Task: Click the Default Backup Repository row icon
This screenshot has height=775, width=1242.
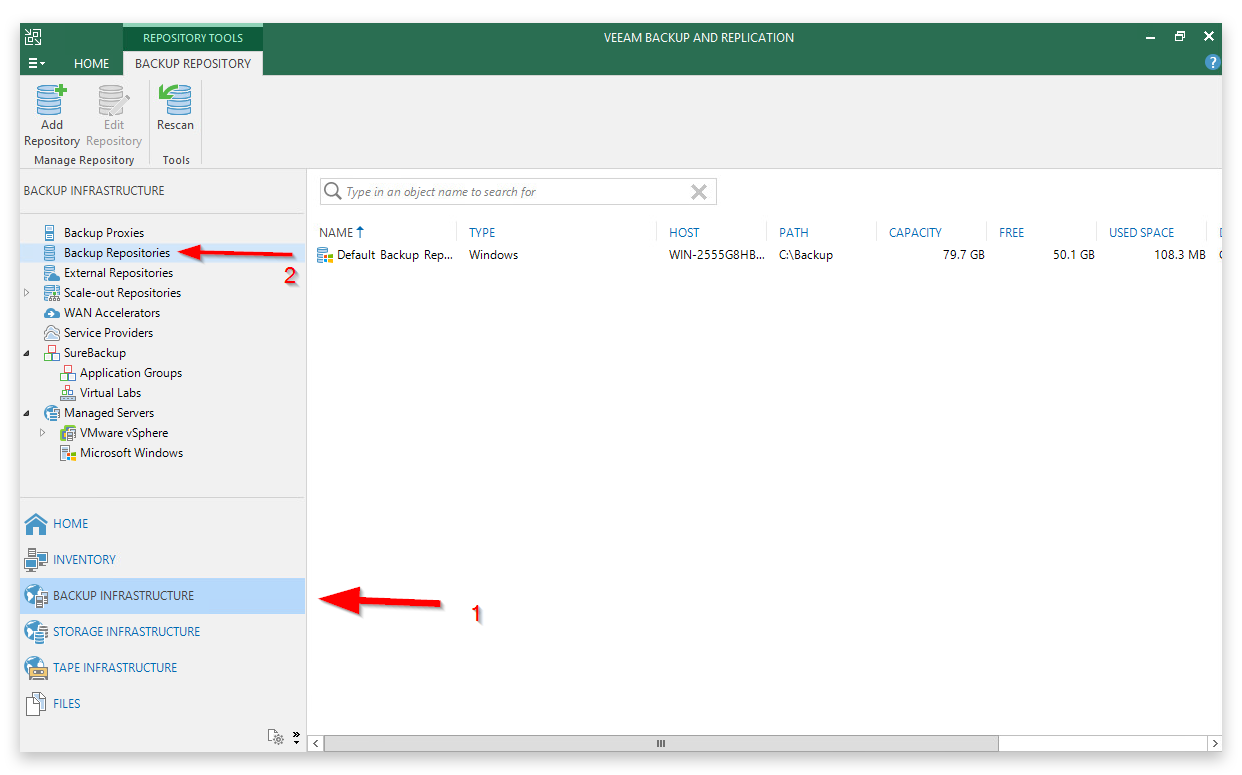Action: [325, 255]
